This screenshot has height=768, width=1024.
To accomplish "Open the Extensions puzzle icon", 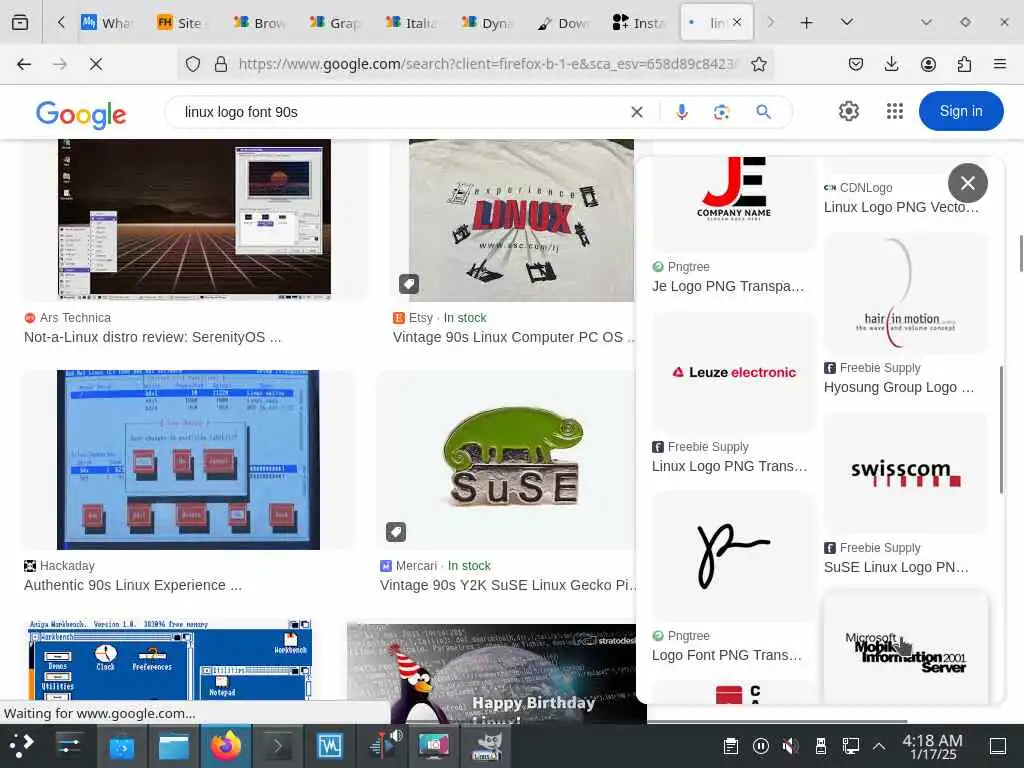I will (964, 64).
